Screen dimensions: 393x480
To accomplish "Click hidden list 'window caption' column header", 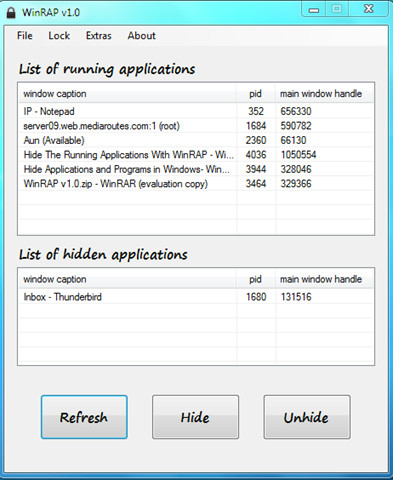I will click(x=128, y=279).
